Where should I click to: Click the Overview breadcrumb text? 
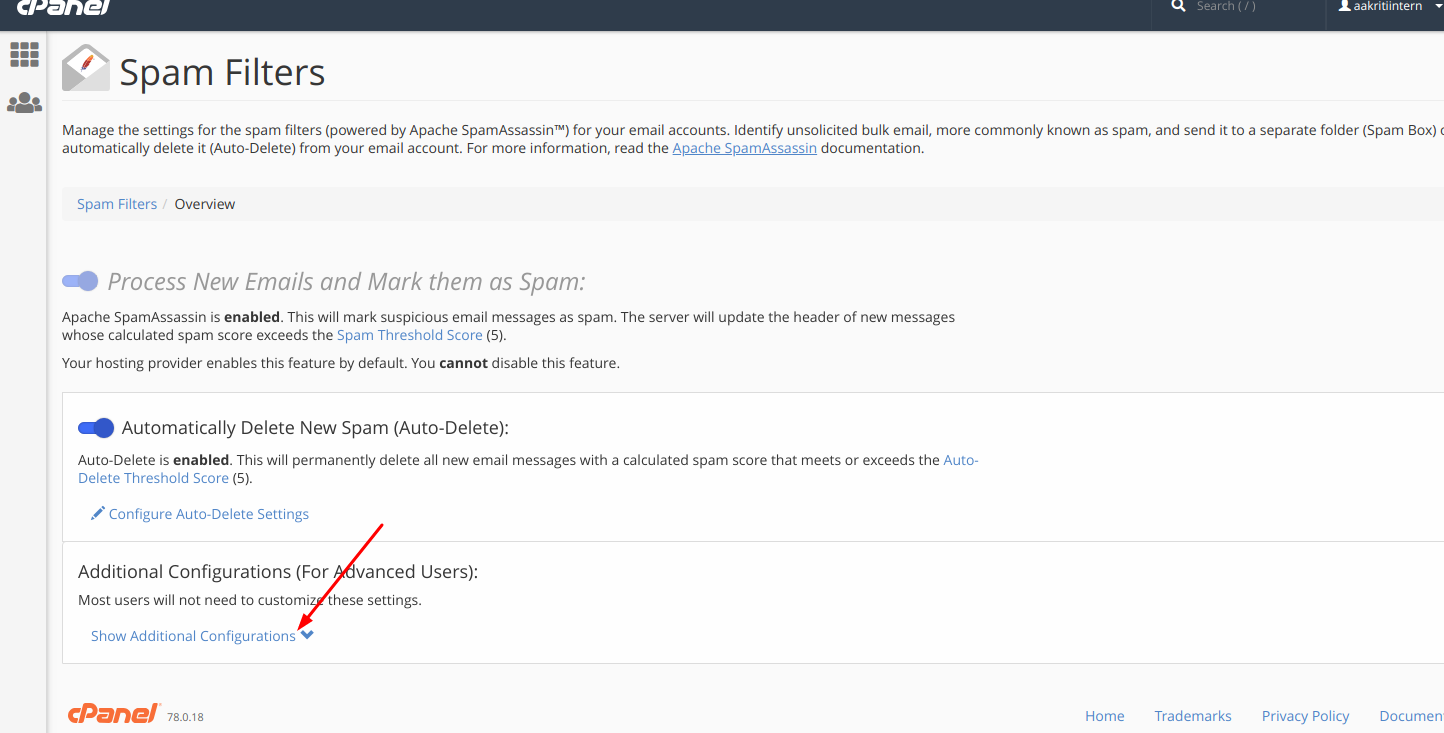pyautogui.click(x=205, y=204)
